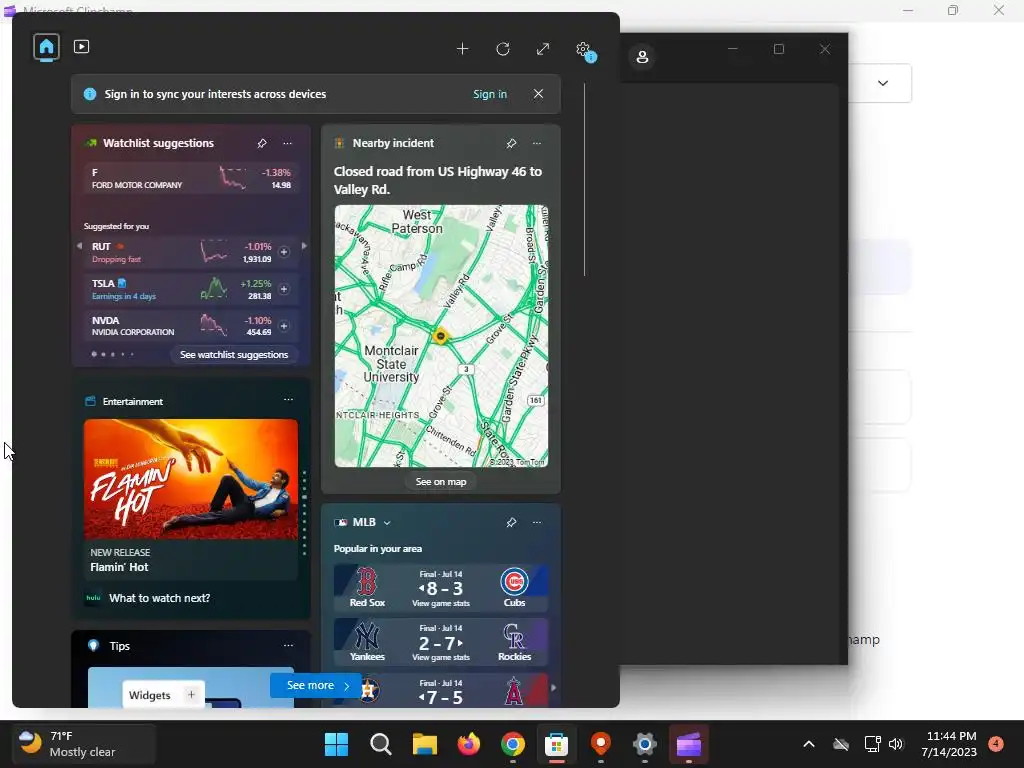Go to previous watchlist suggestion page
Image resolution: width=1024 pixels, height=768 pixels.
(79, 246)
